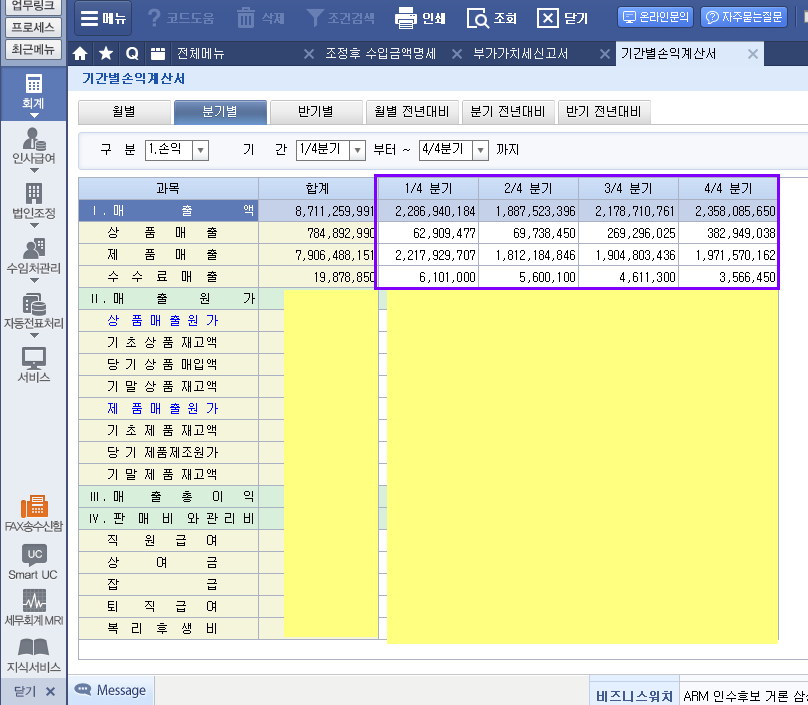Image resolution: width=808 pixels, height=705 pixels.
Task: Open the 회계 accounting module
Action: coord(33,92)
